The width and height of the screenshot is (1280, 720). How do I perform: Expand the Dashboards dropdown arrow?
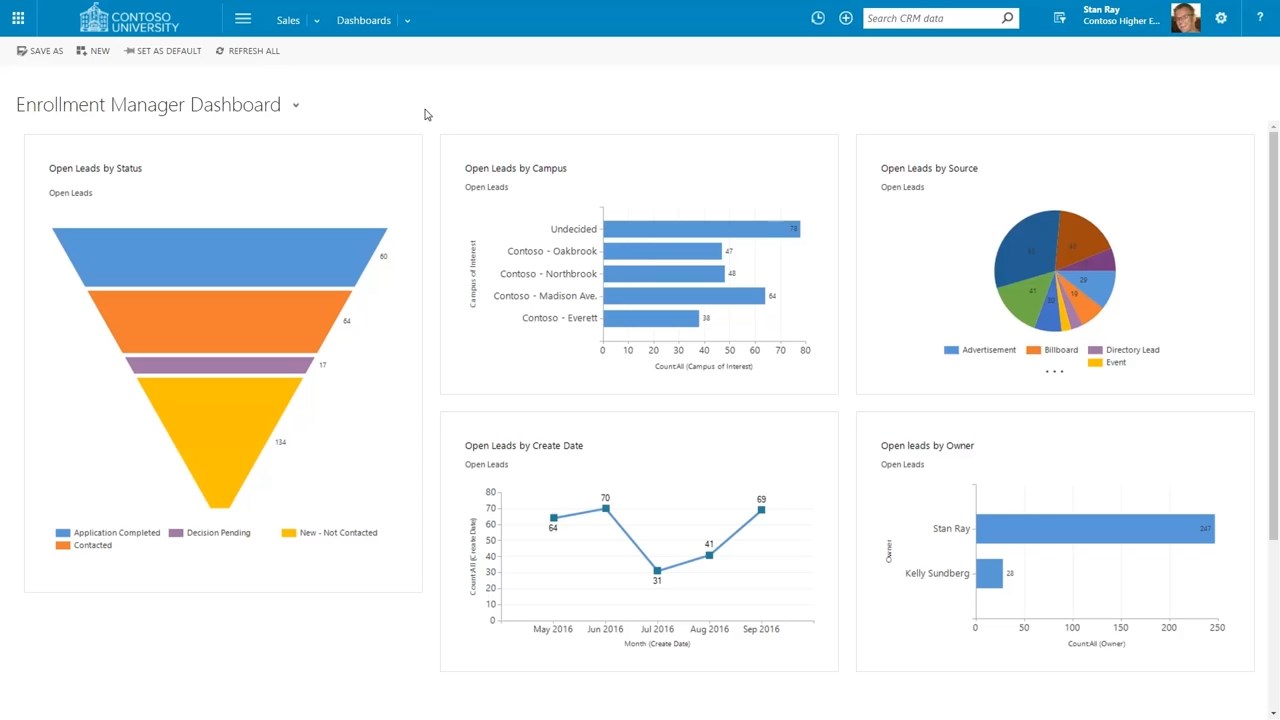click(x=407, y=20)
